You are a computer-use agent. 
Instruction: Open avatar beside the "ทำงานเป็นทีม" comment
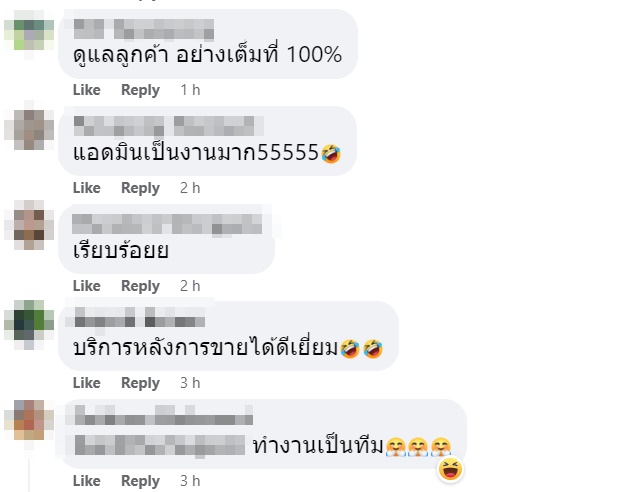point(29,420)
